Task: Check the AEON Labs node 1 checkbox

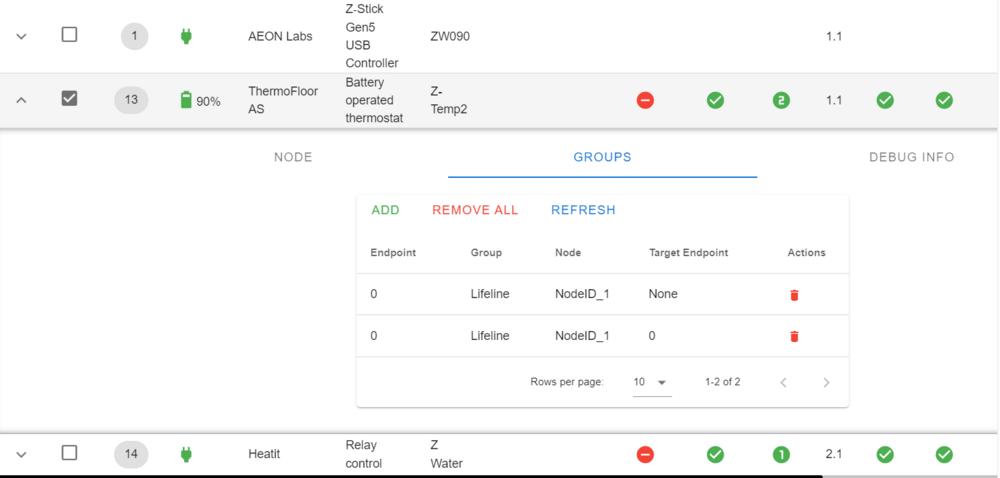Action: (69, 35)
